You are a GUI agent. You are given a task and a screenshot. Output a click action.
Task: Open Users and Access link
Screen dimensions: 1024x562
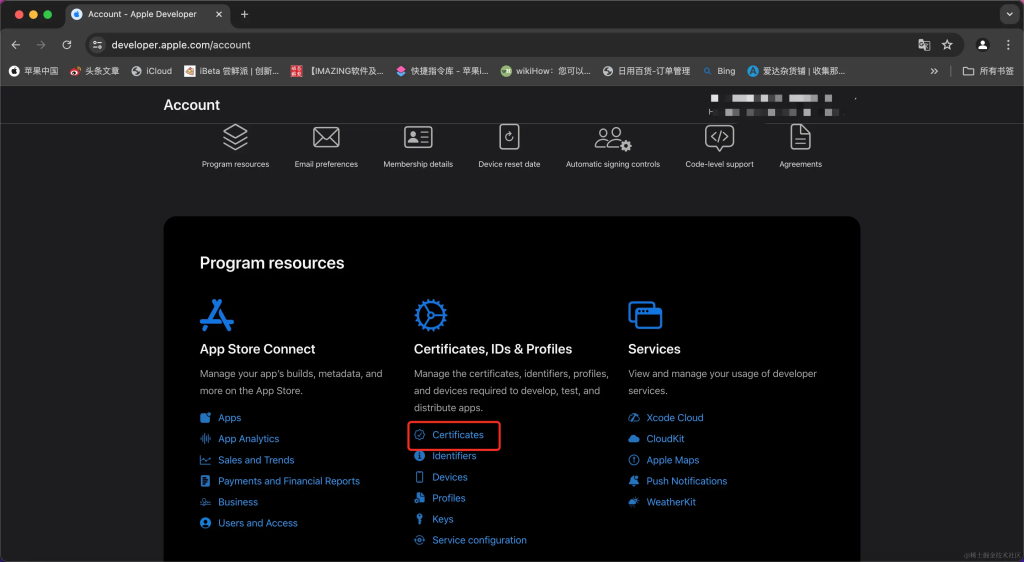(x=257, y=523)
